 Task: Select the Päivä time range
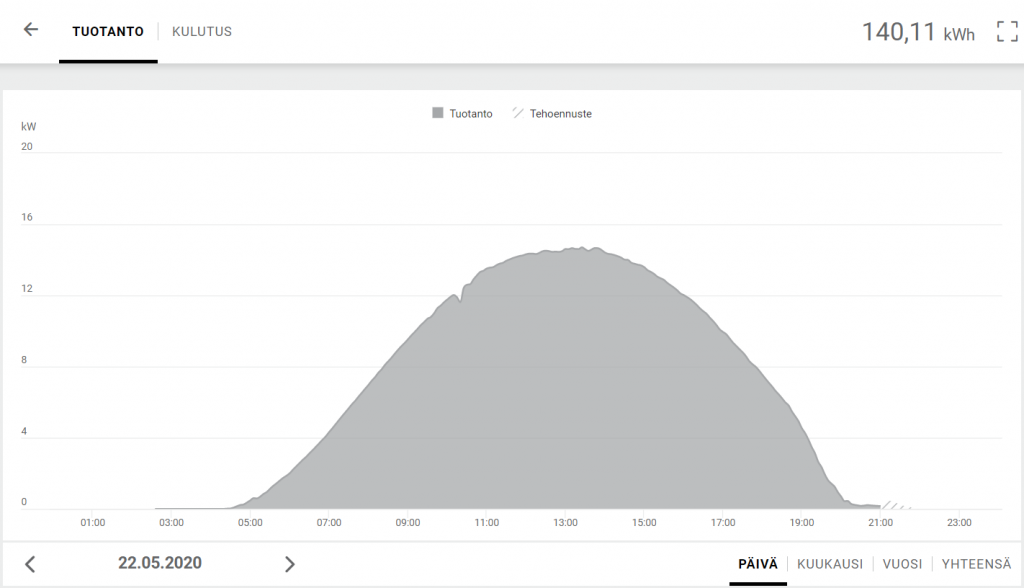[x=757, y=564]
